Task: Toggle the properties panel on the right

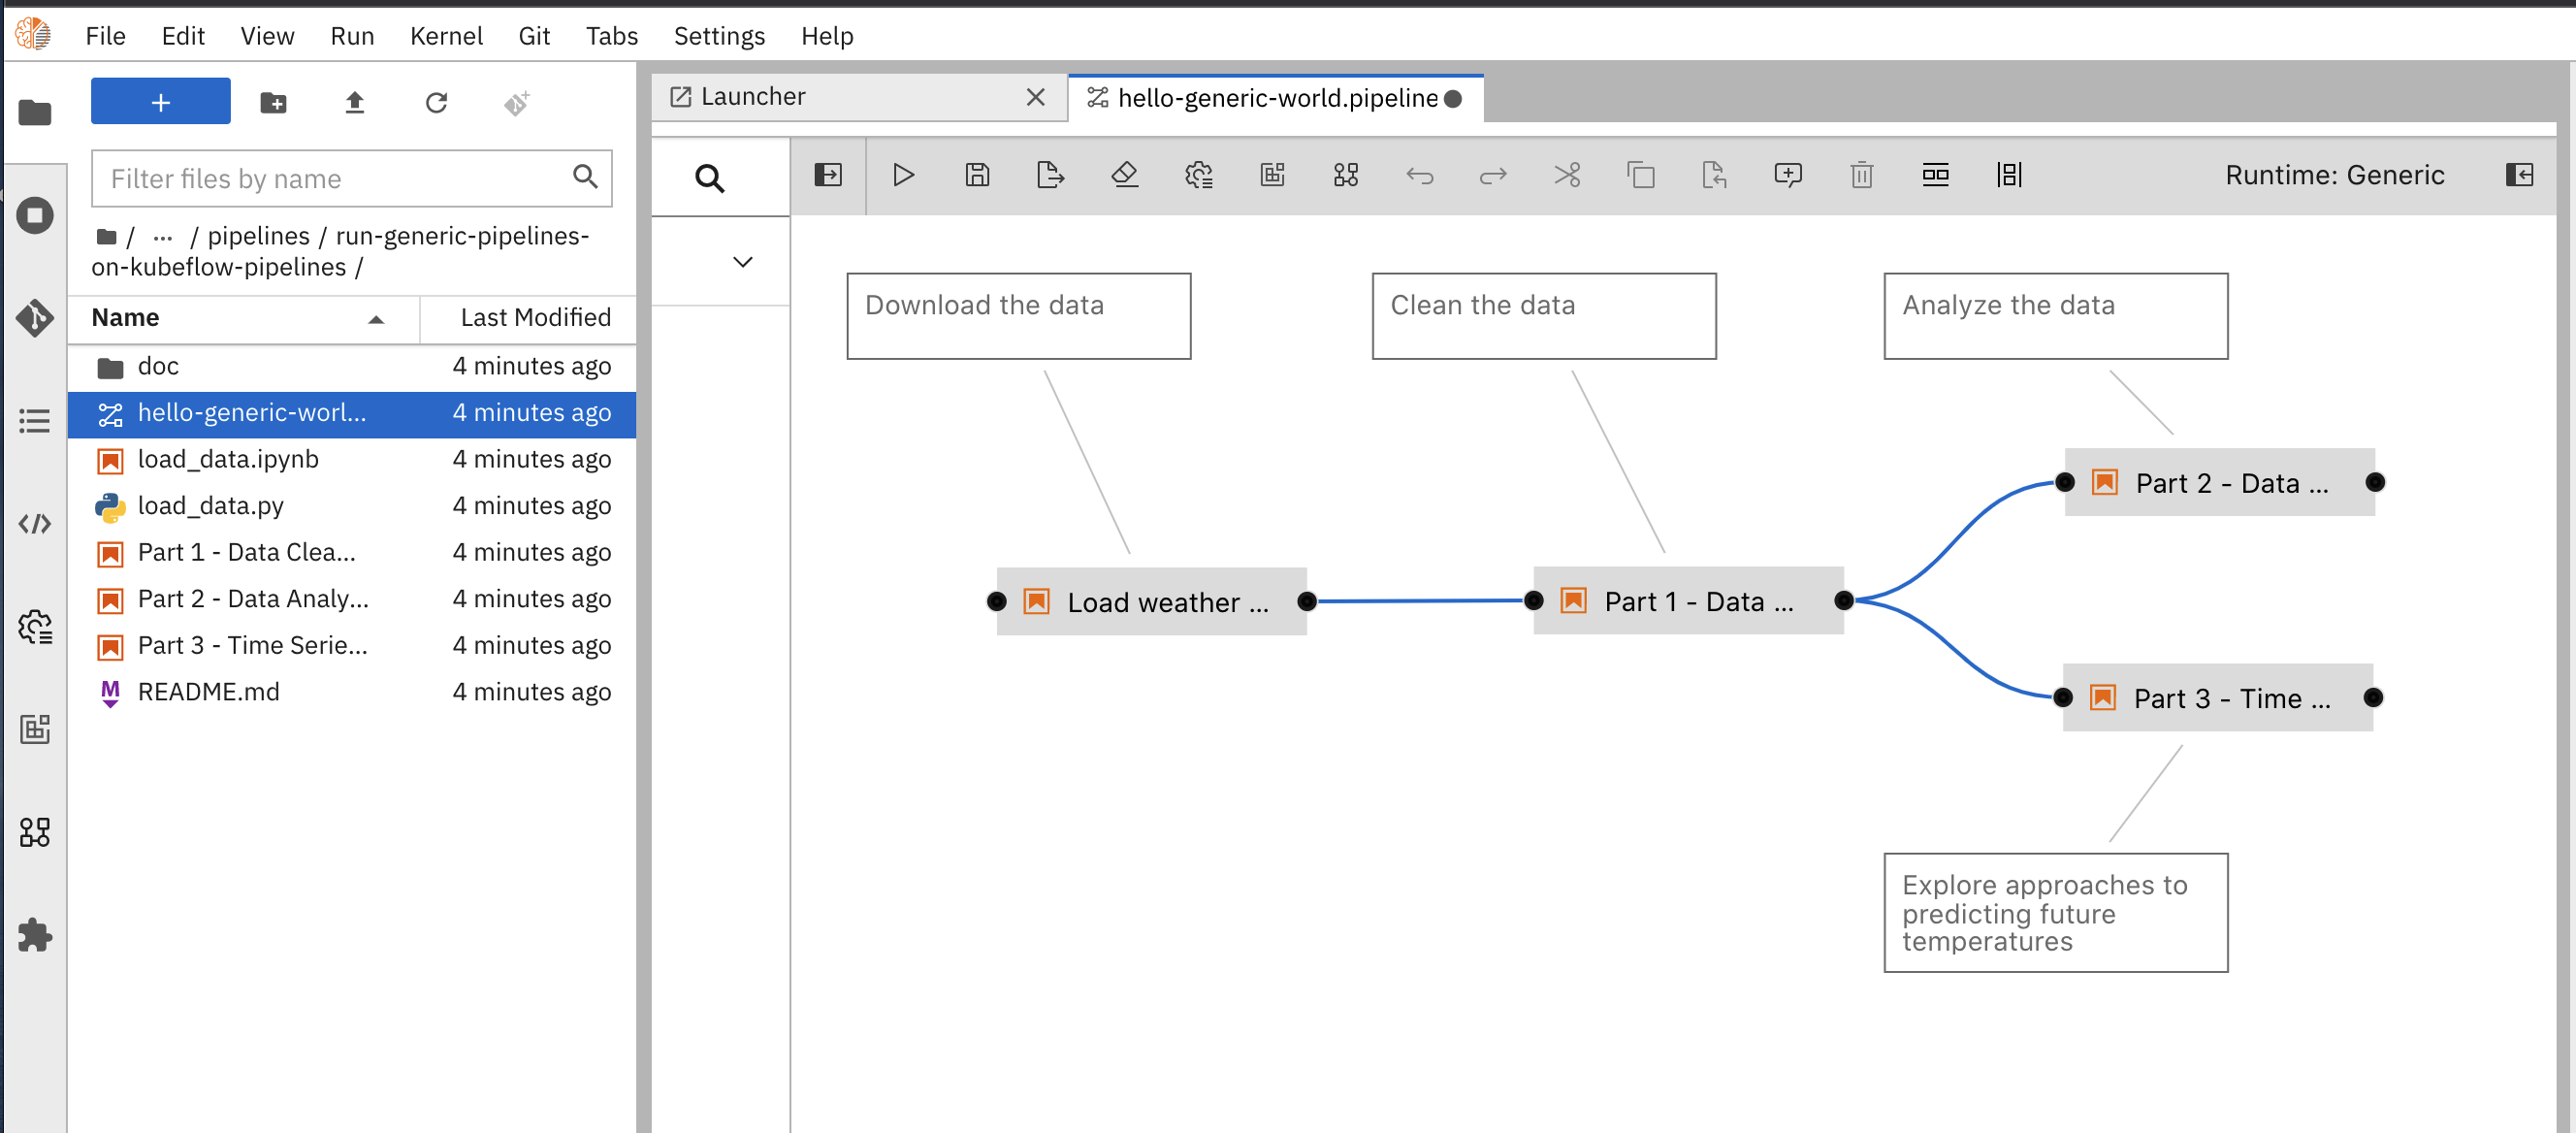Action: click(2521, 175)
